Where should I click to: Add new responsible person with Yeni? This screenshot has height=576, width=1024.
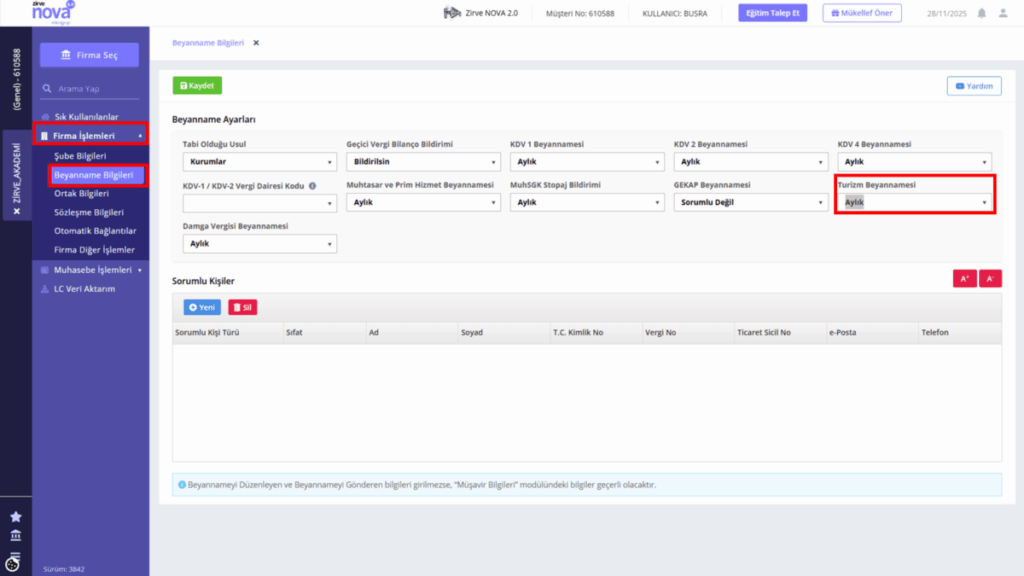202,307
